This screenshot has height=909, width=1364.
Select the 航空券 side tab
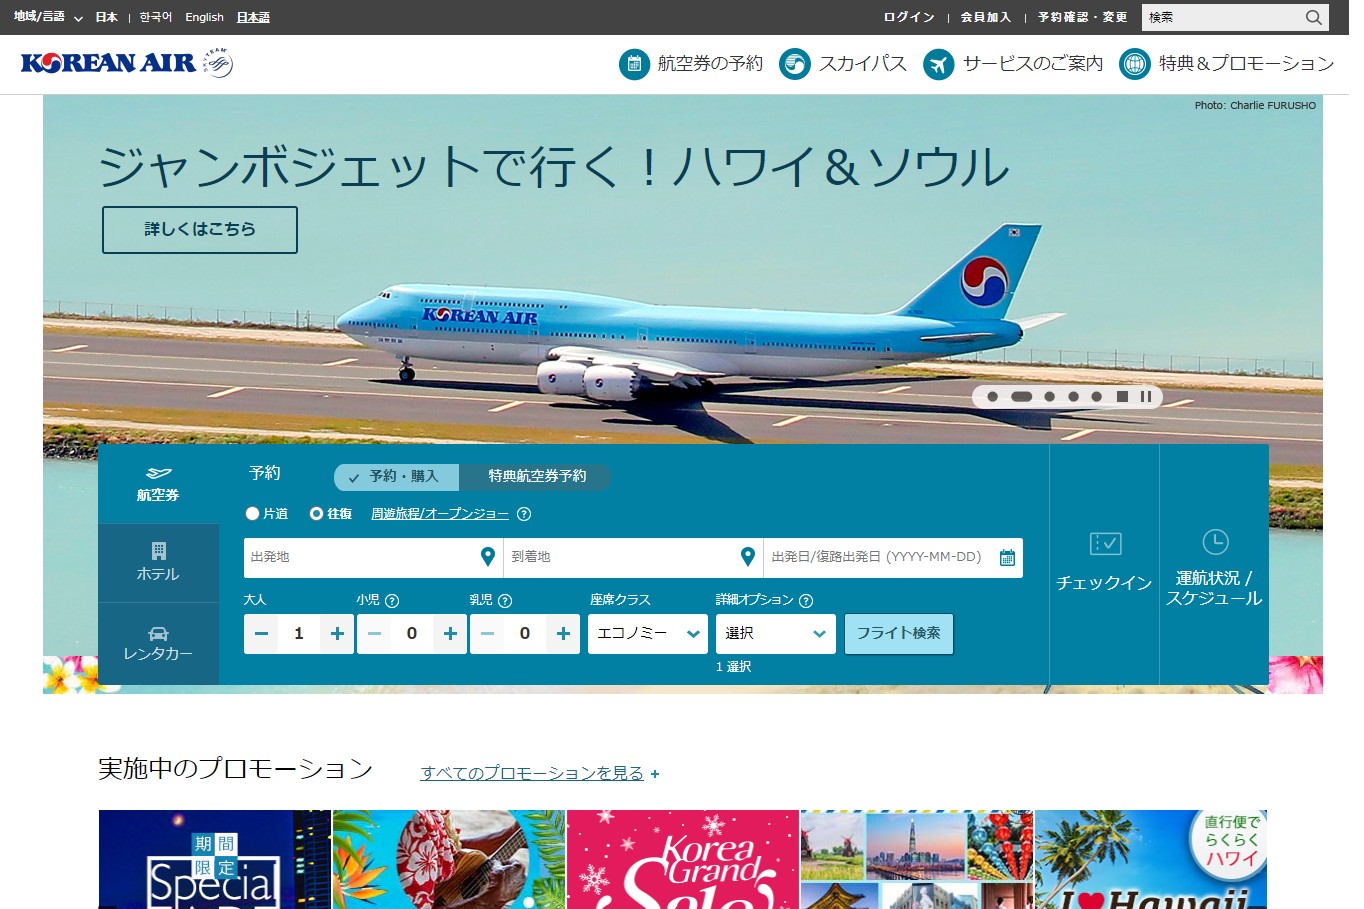[158, 484]
